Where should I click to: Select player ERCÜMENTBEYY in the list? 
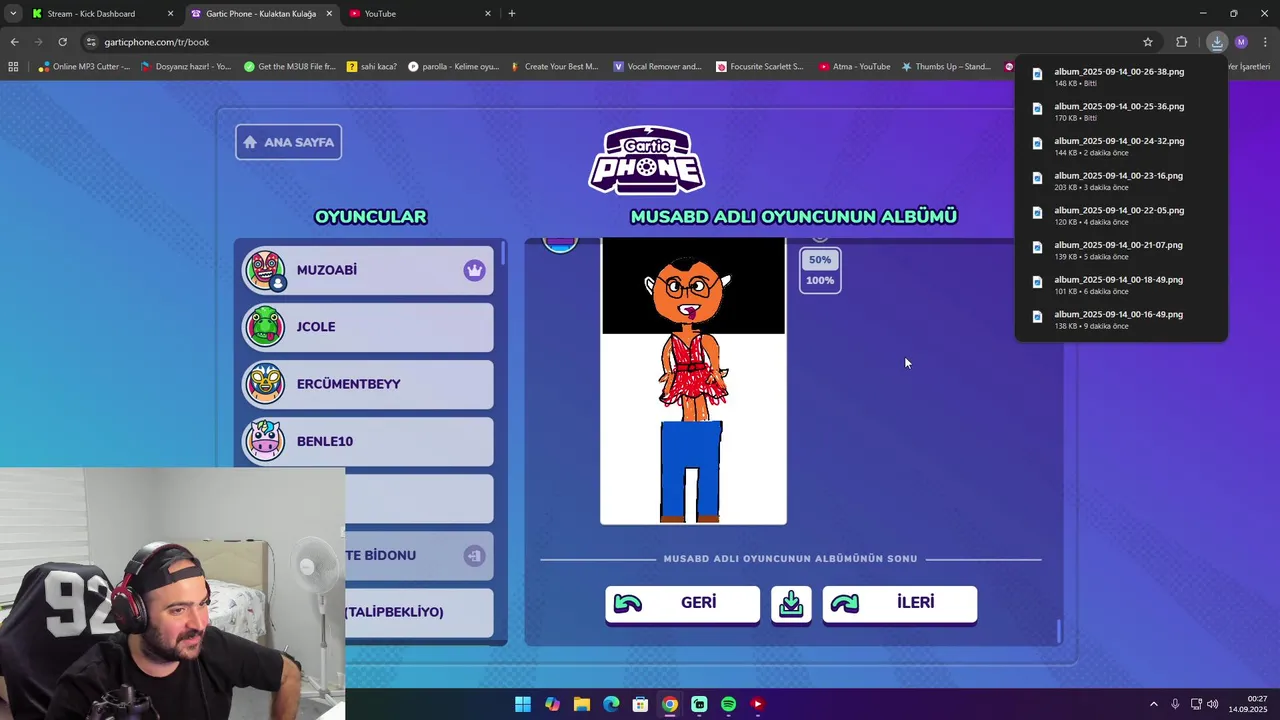click(x=368, y=384)
